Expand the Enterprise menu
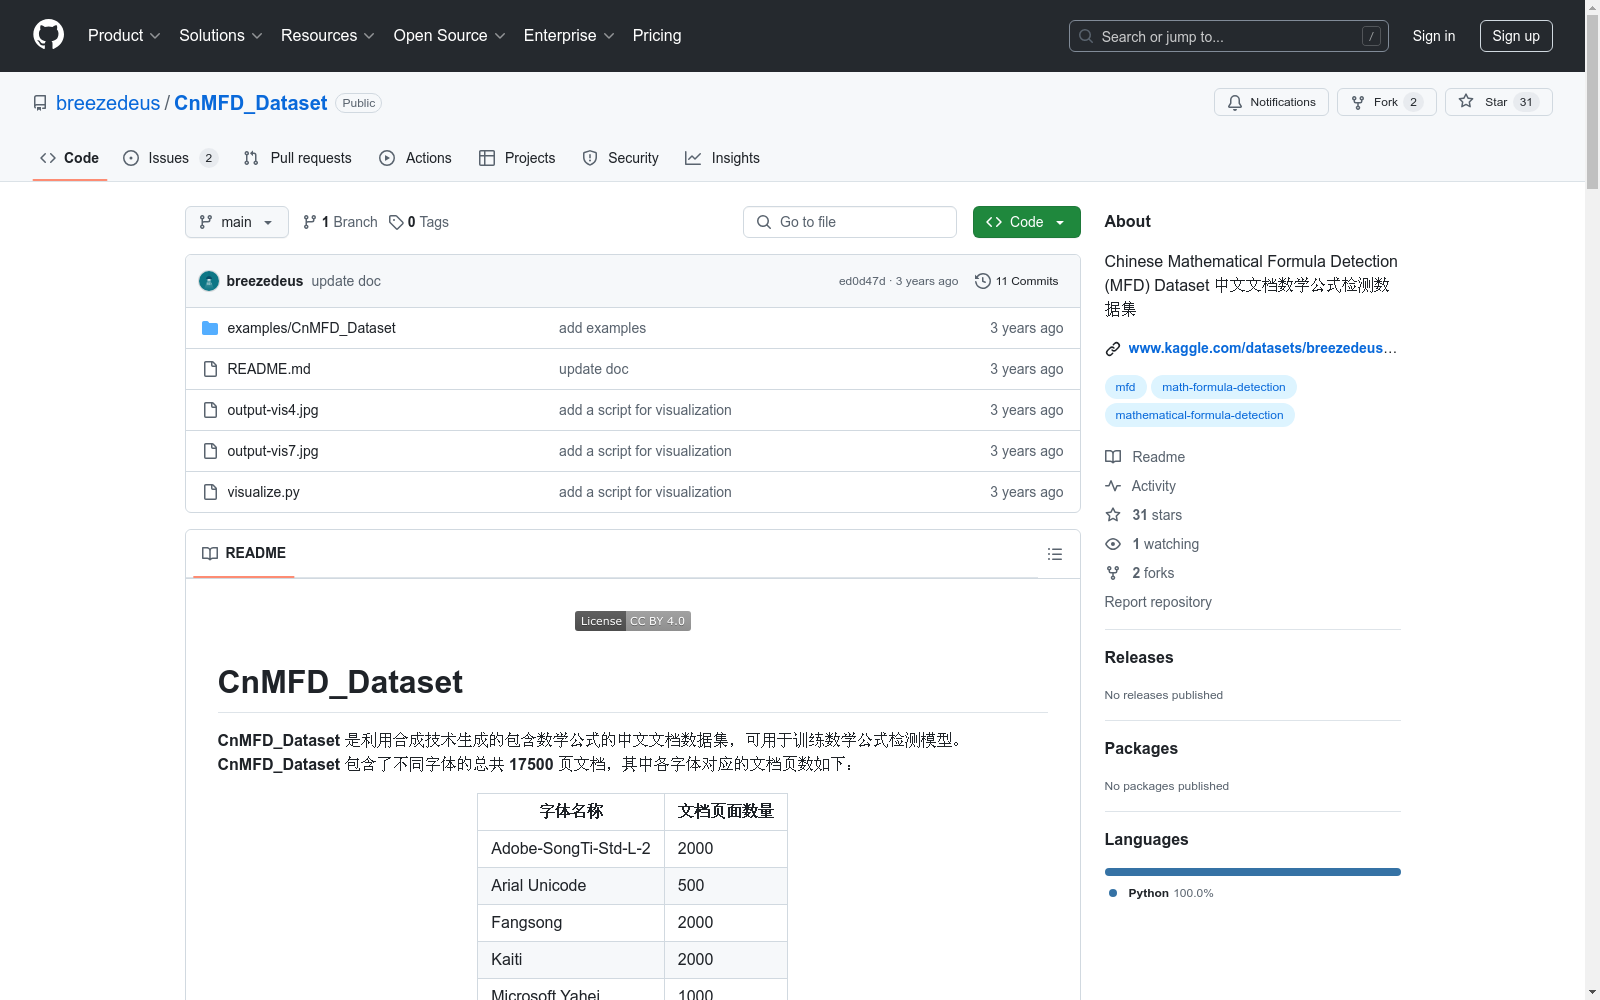 pyautogui.click(x=569, y=36)
